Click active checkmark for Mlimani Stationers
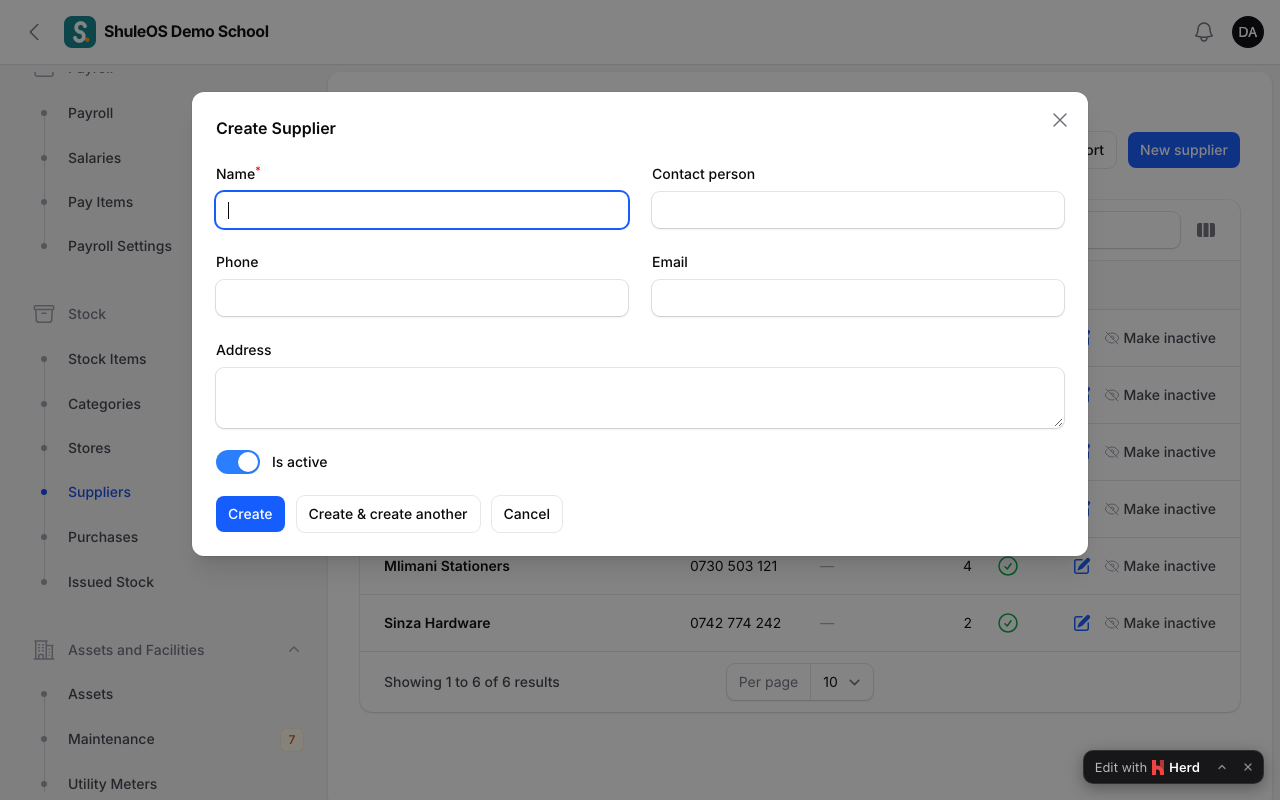 click(1008, 566)
